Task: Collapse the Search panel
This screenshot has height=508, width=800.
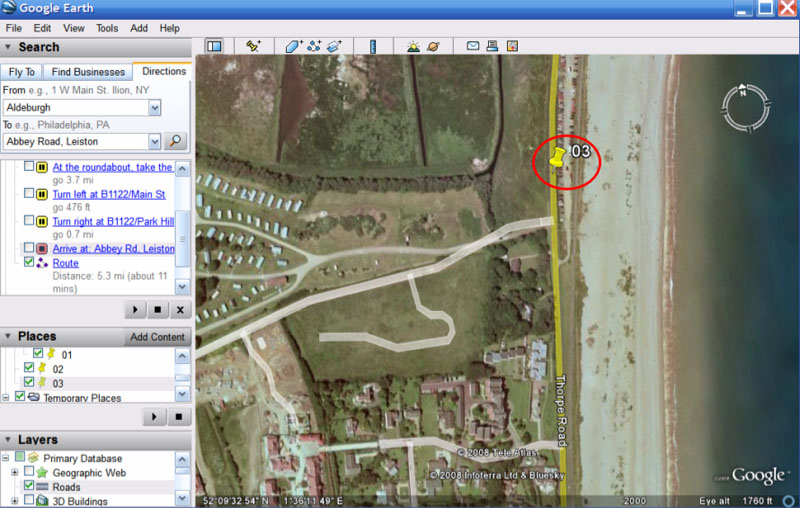Action: point(8,47)
